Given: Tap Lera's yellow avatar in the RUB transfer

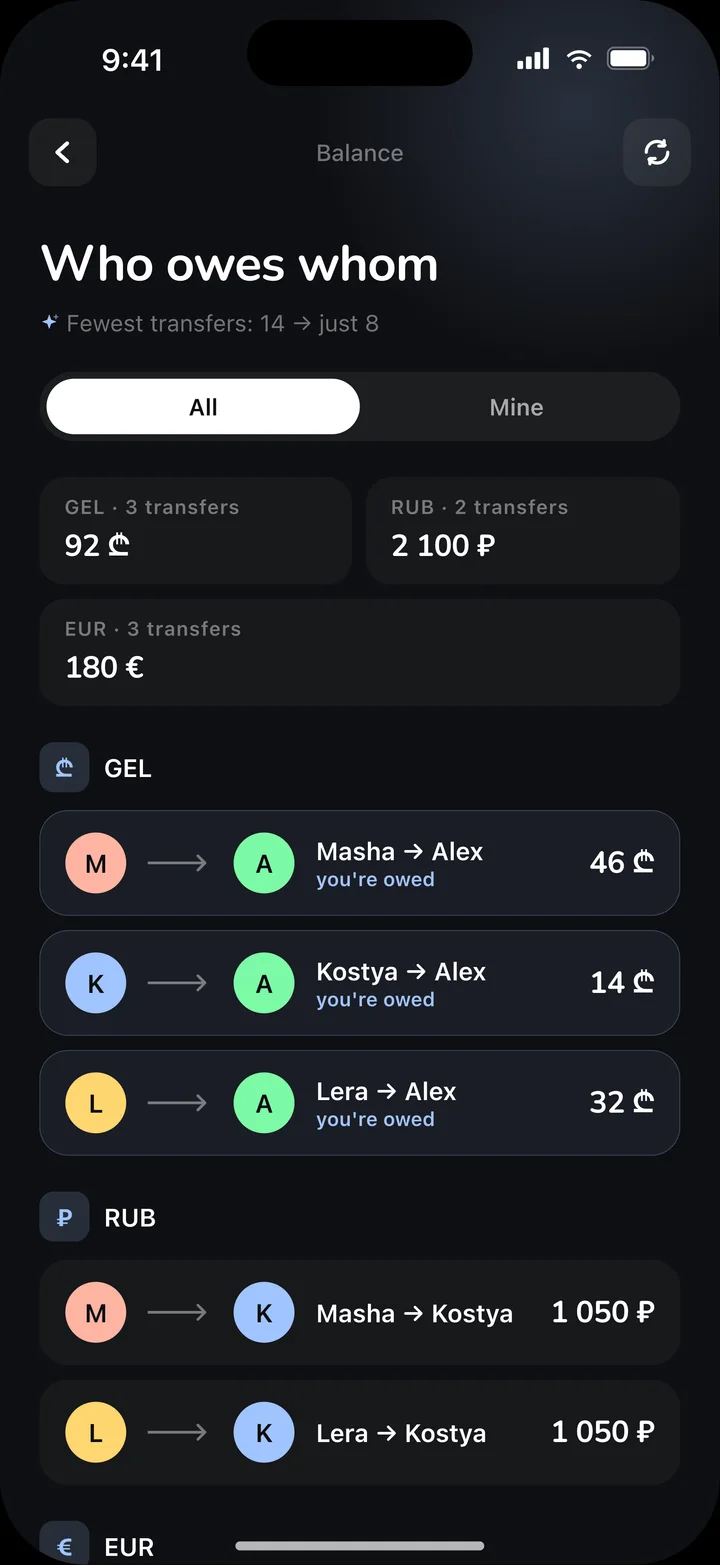Looking at the screenshot, I should click(x=96, y=1433).
